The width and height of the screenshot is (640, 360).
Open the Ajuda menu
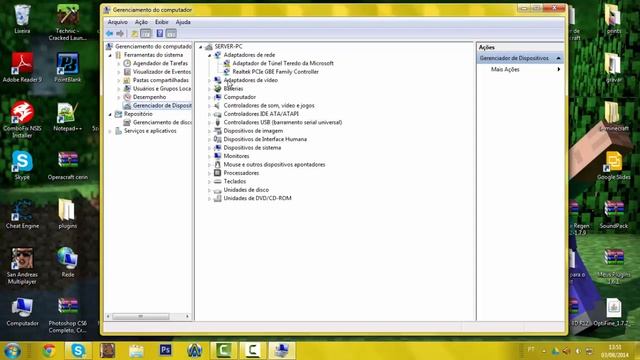183,22
